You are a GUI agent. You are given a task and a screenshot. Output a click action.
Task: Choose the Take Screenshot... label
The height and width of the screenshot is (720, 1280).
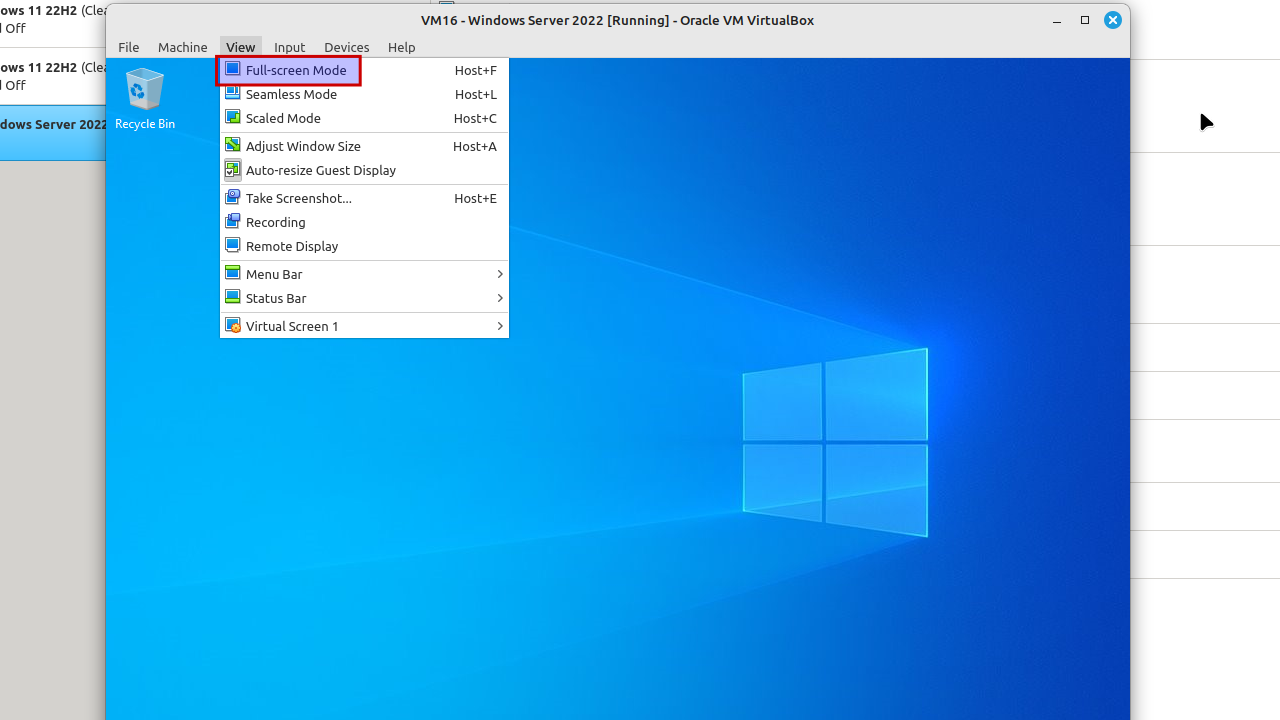pyautogui.click(x=299, y=198)
